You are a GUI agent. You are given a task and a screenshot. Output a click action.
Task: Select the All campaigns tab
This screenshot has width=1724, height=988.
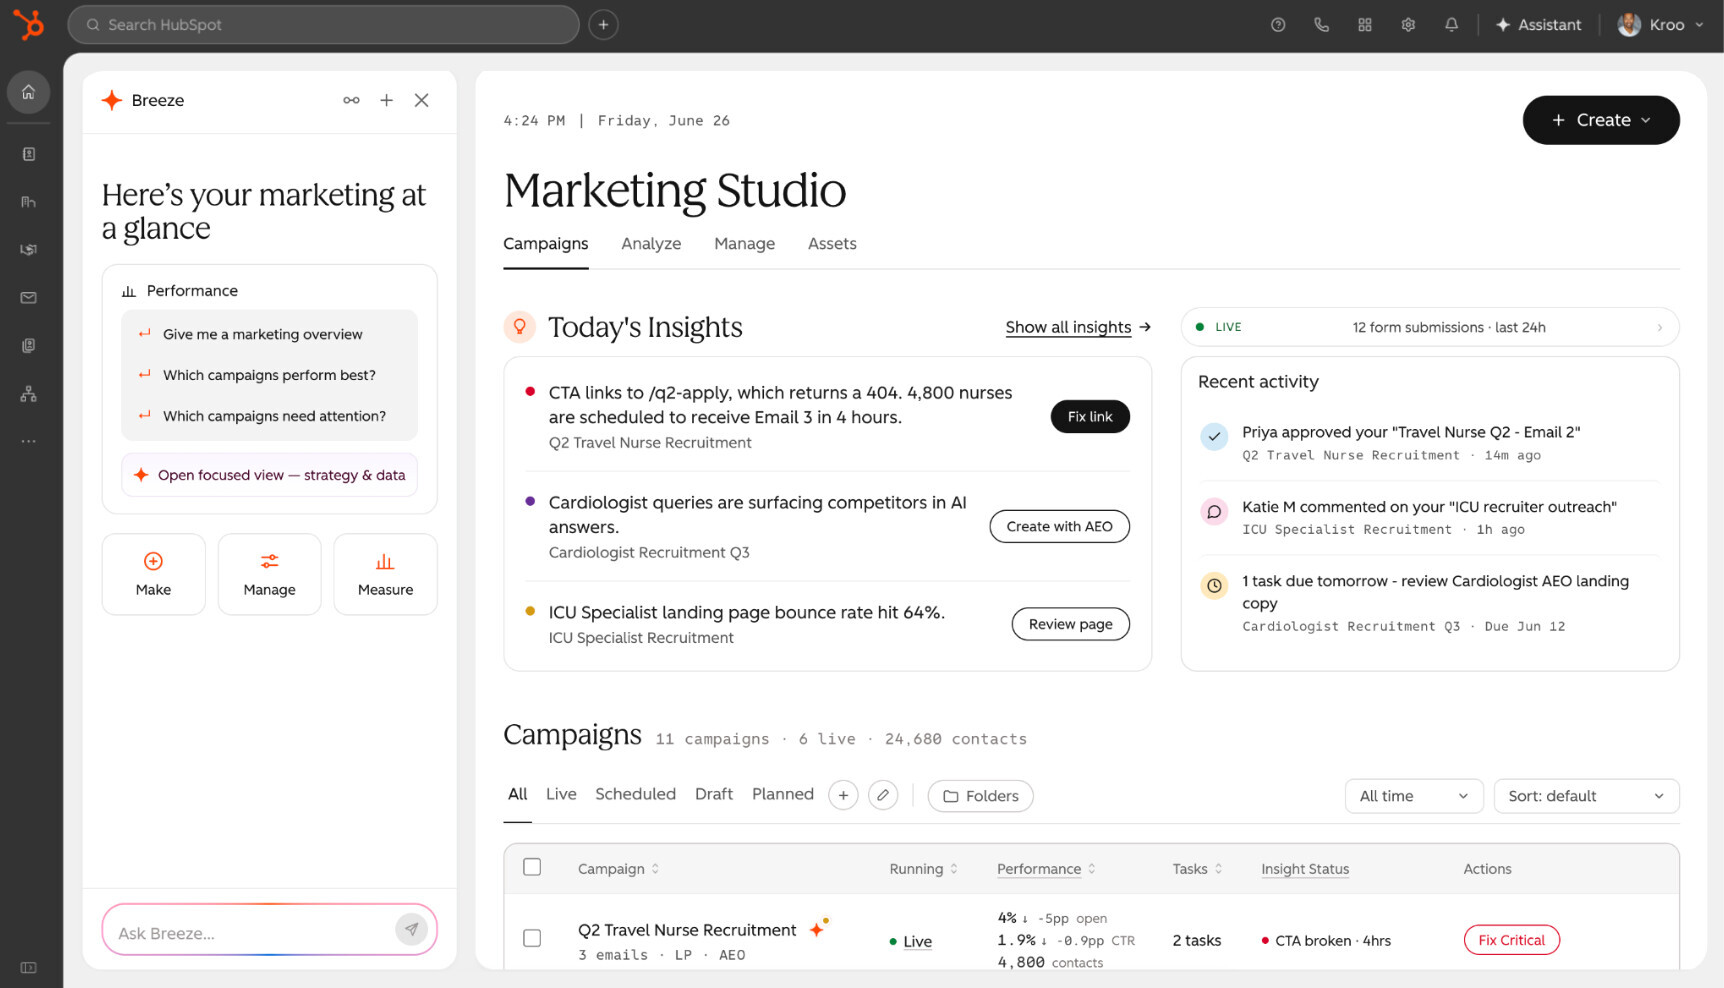point(517,794)
